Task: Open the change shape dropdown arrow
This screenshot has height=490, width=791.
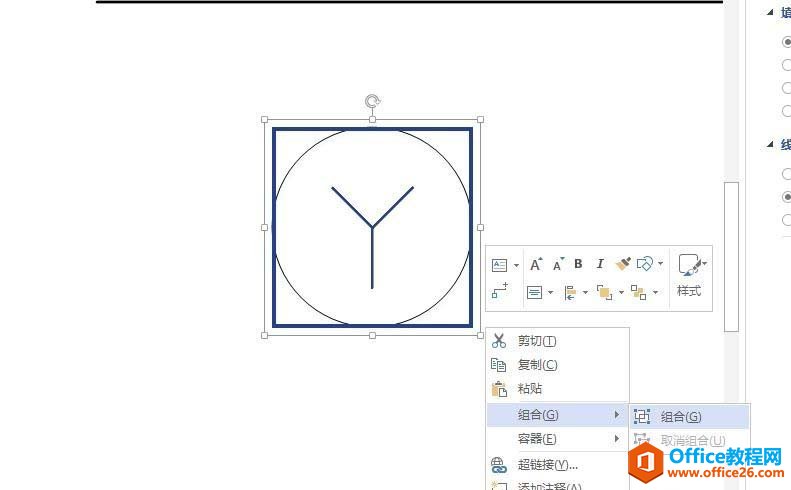Action: click(x=660, y=264)
